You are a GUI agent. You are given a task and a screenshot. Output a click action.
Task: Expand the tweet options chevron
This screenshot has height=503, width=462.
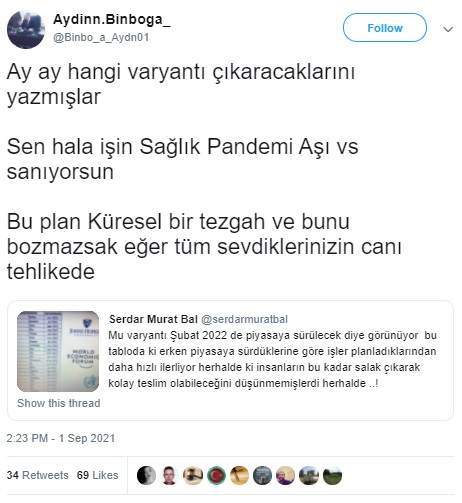point(448,29)
